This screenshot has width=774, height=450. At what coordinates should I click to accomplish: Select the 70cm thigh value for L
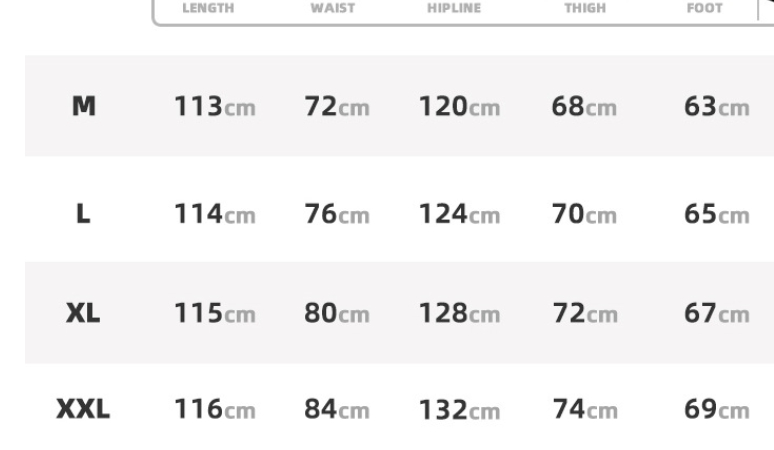[x=584, y=214]
